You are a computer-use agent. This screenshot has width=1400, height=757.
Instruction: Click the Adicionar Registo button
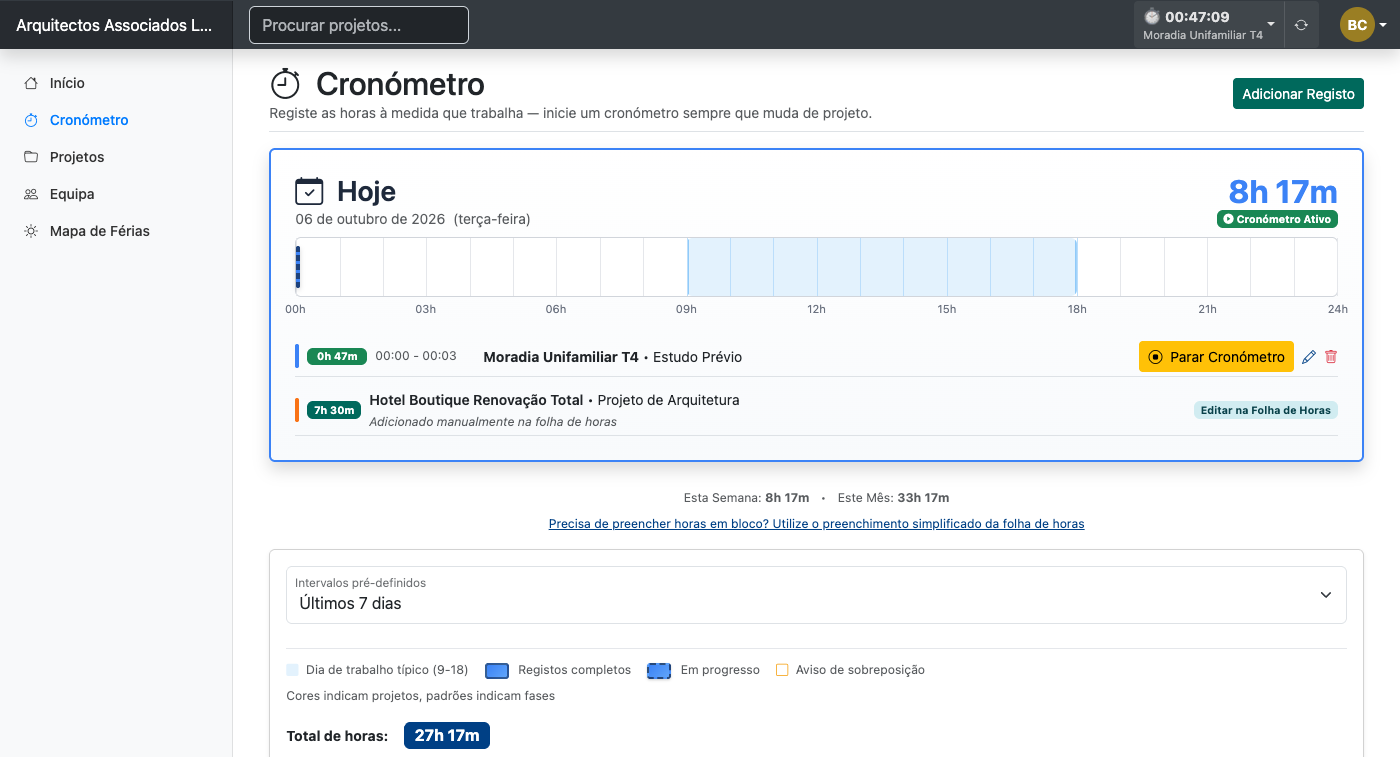click(1298, 94)
